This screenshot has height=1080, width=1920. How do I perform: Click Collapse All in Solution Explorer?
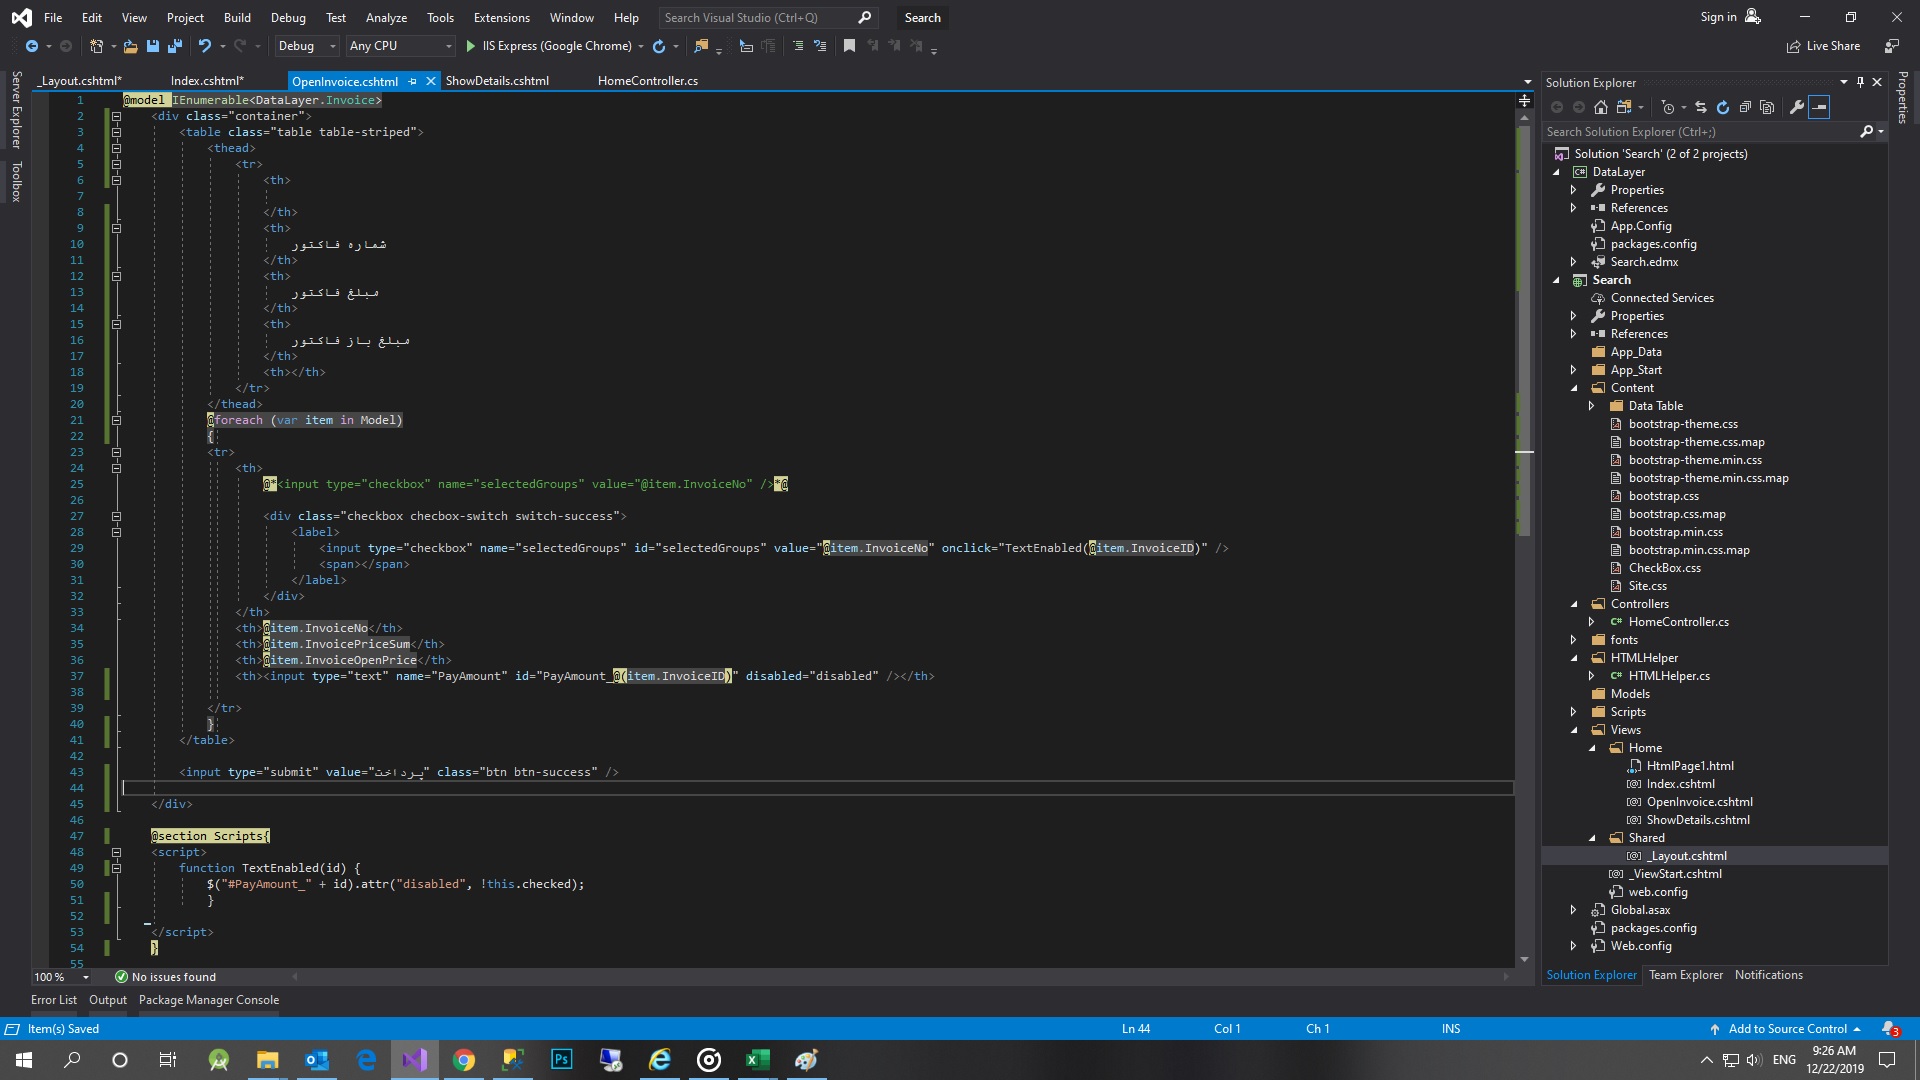tap(1745, 107)
